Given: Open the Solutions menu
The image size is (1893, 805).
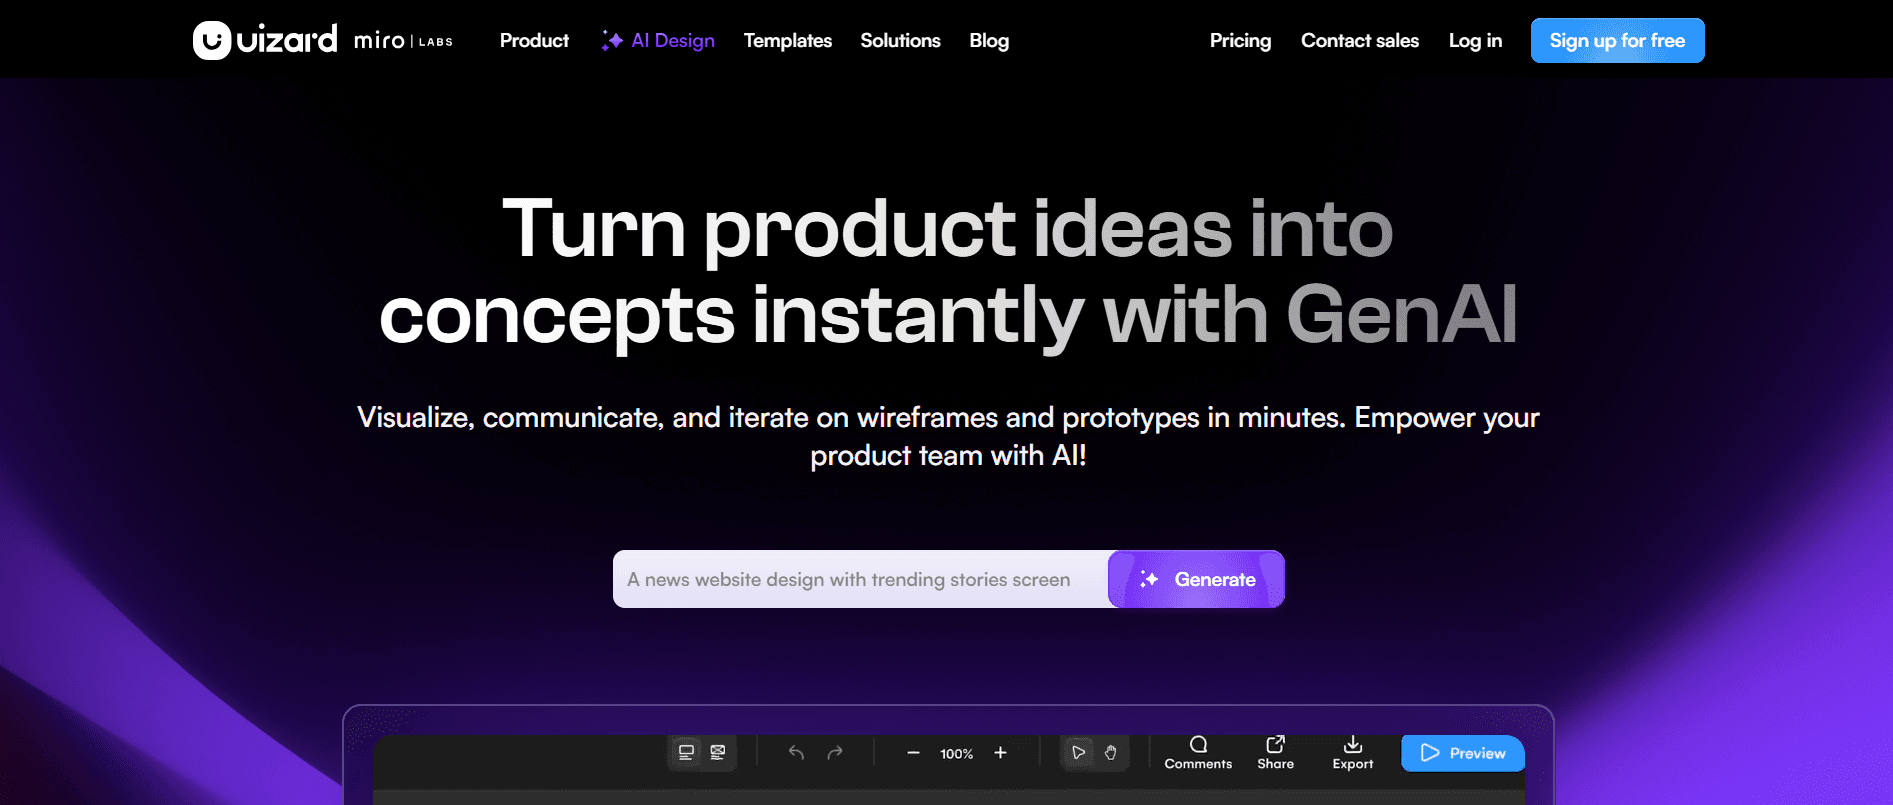Looking at the screenshot, I should (x=900, y=41).
